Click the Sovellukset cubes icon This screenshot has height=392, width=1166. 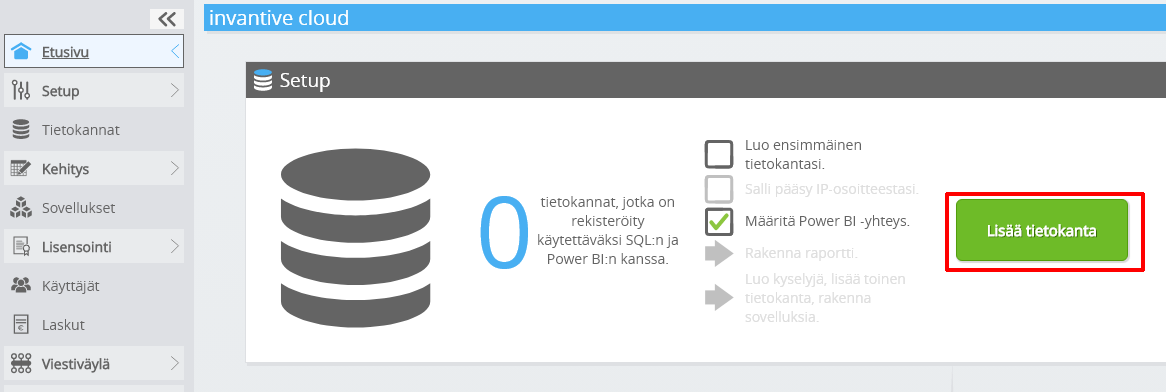(21, 208)
